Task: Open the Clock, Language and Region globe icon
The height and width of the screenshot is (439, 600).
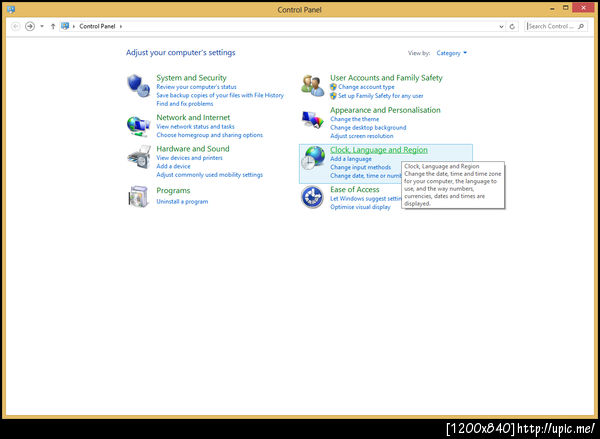Action: [313, 158]
